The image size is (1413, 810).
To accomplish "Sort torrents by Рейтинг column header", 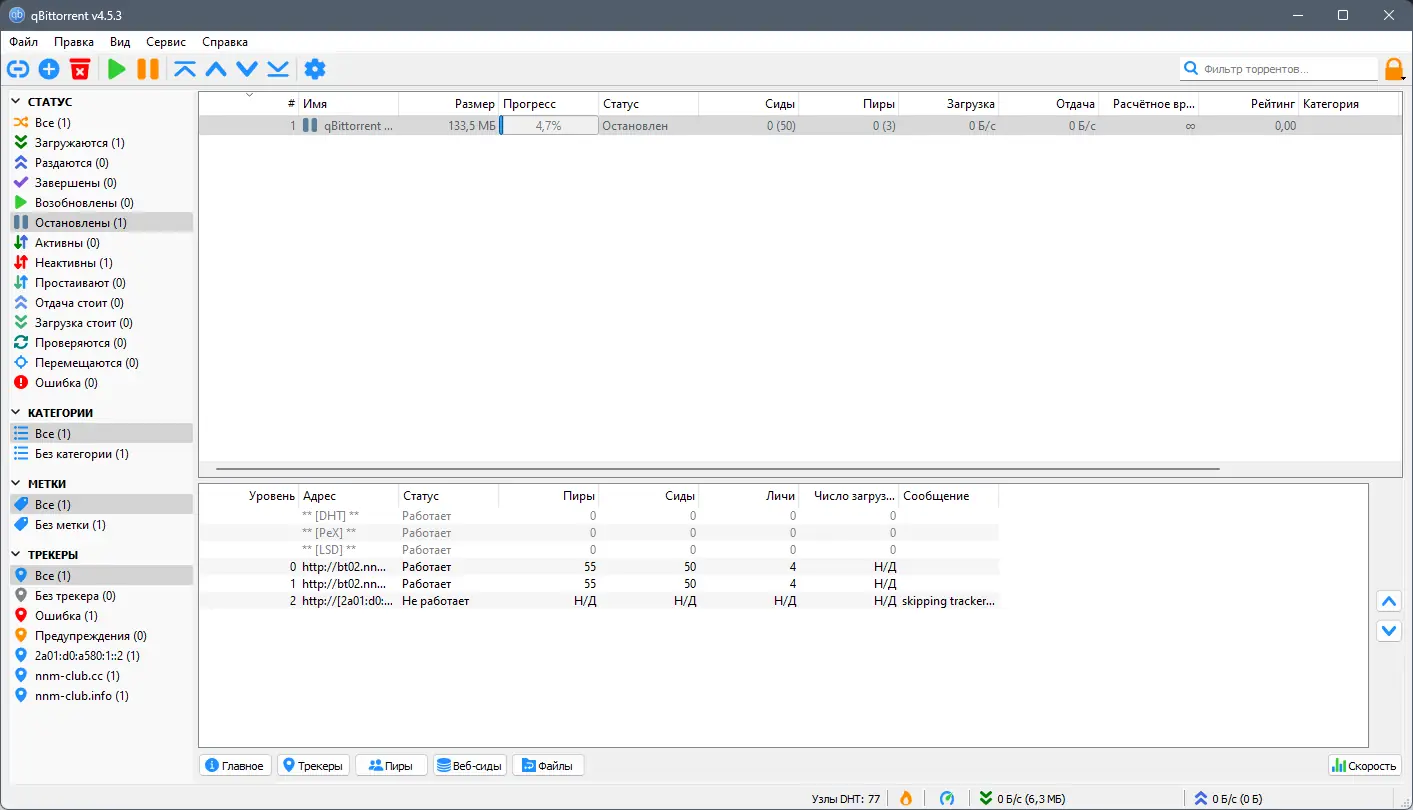I will [1248, 104].
